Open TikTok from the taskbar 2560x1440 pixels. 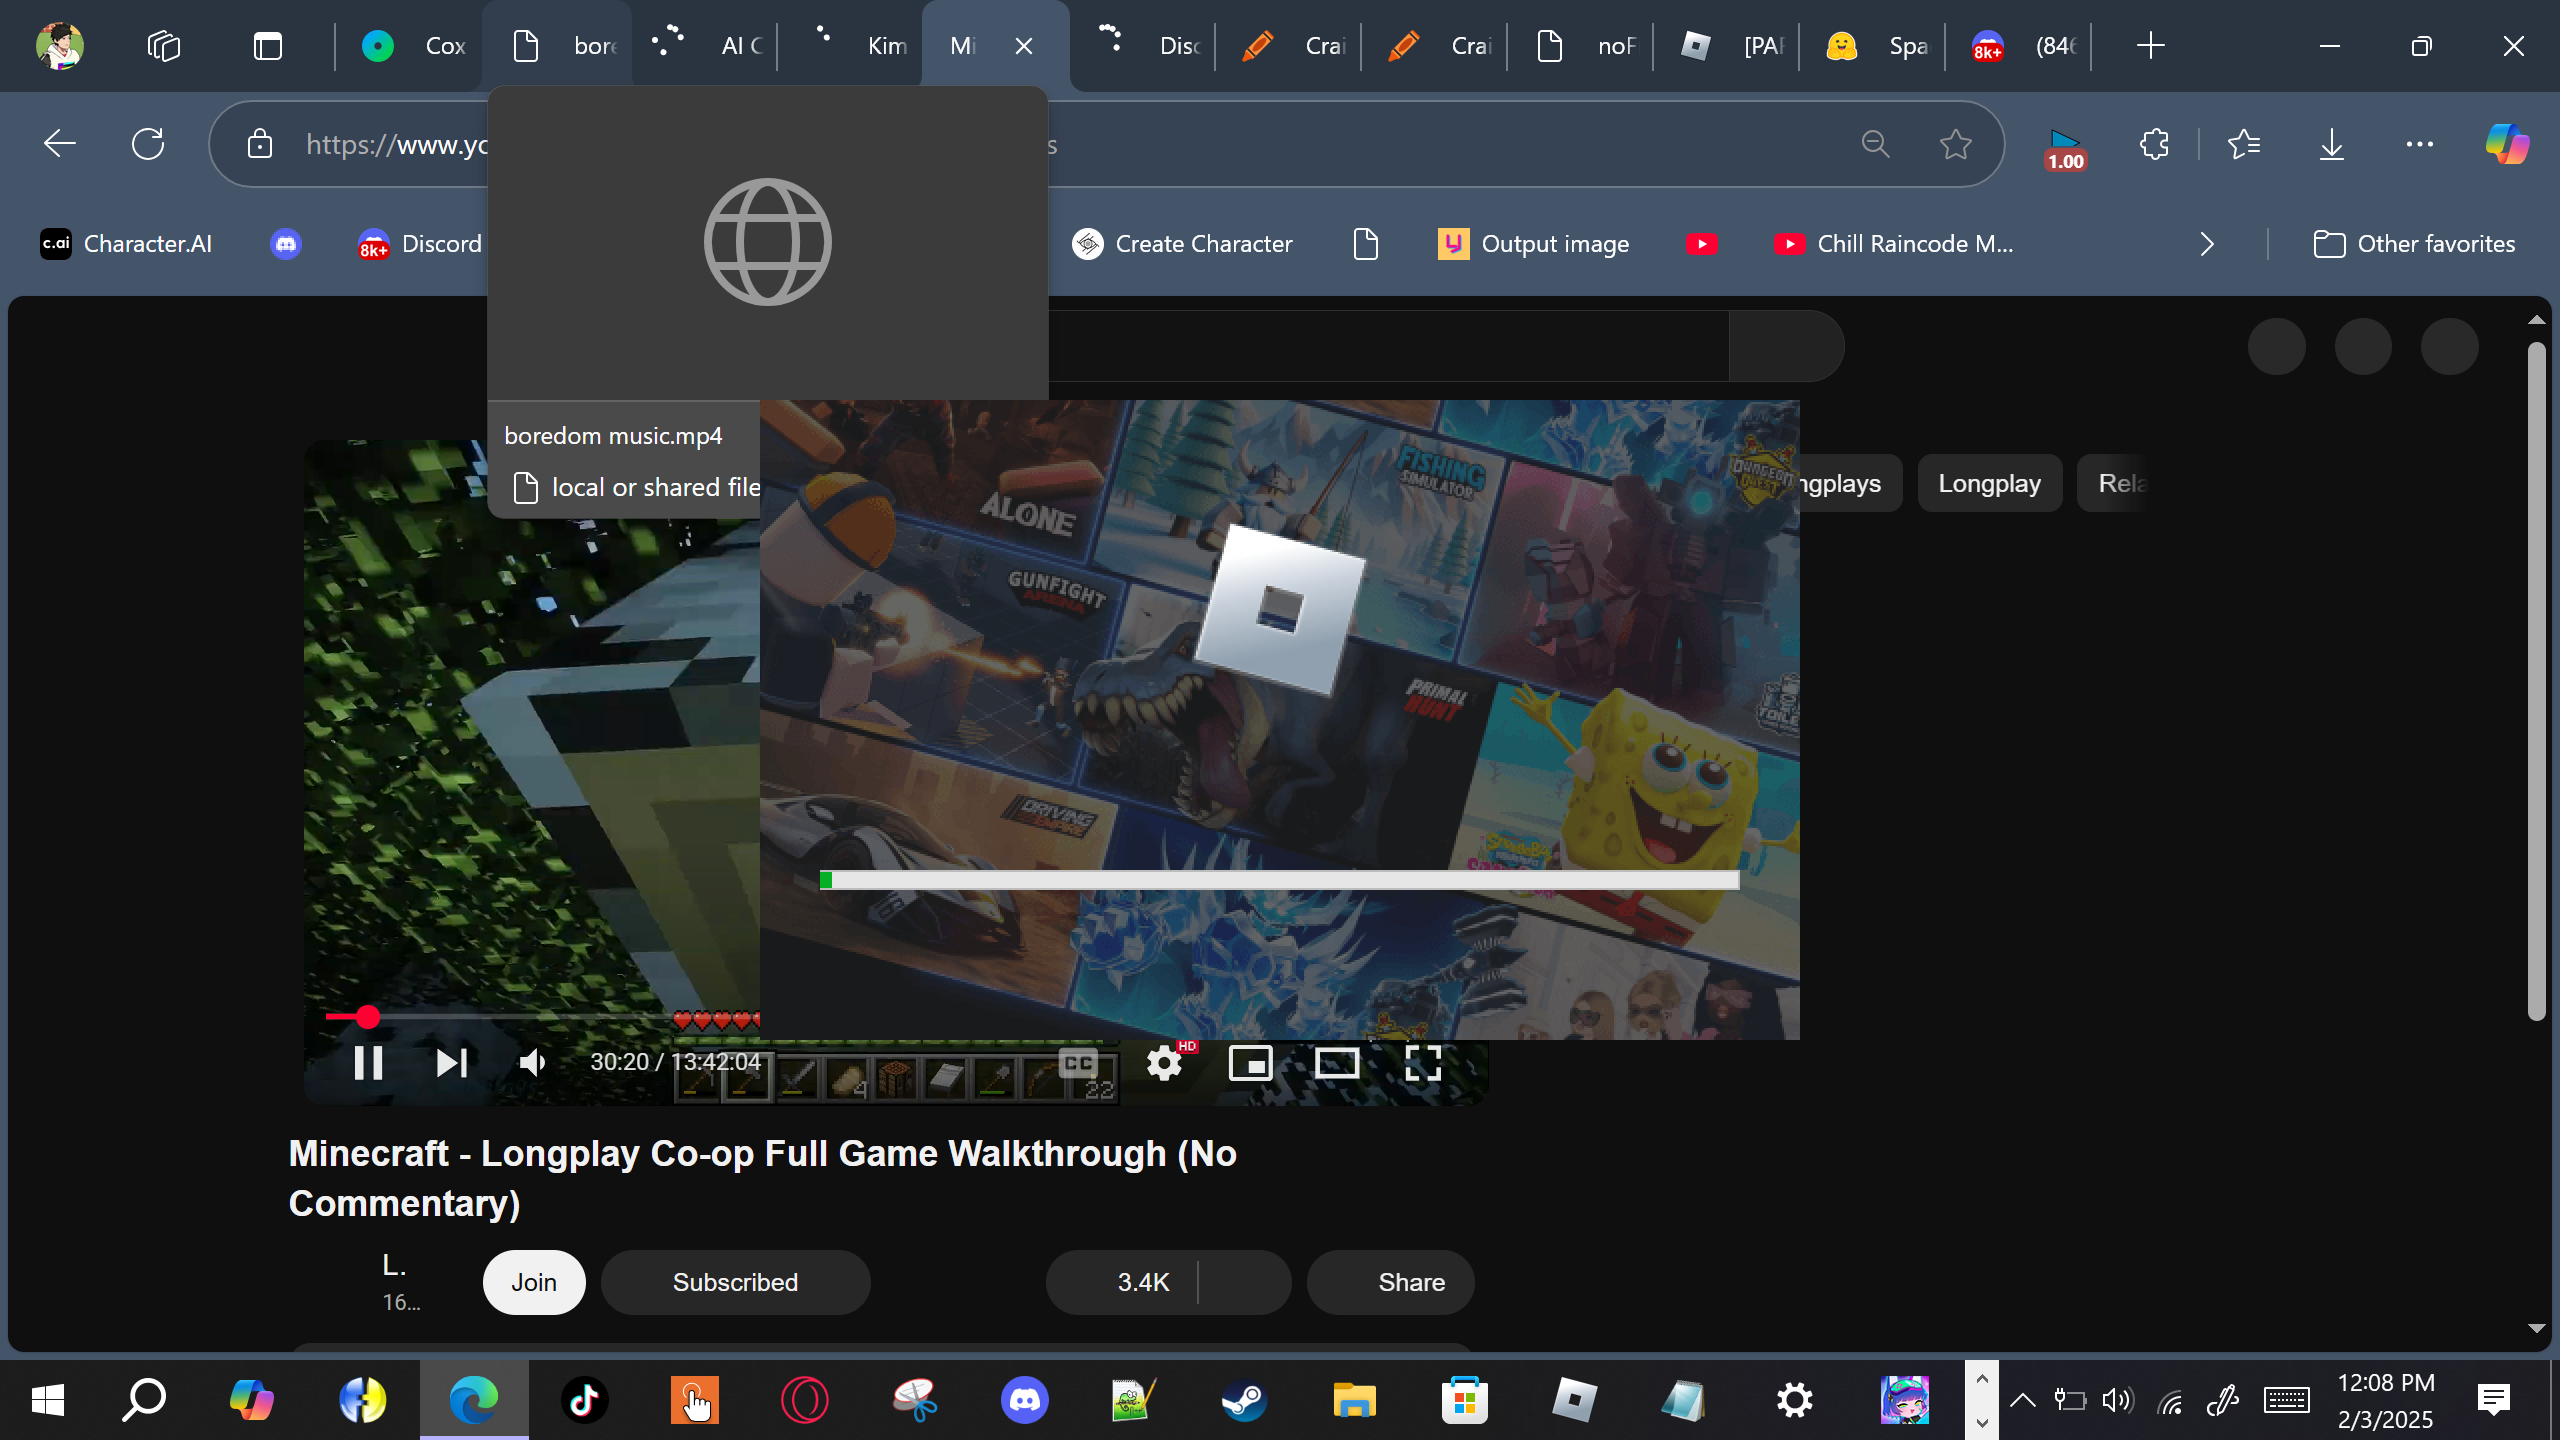[x=584, y=1400]
